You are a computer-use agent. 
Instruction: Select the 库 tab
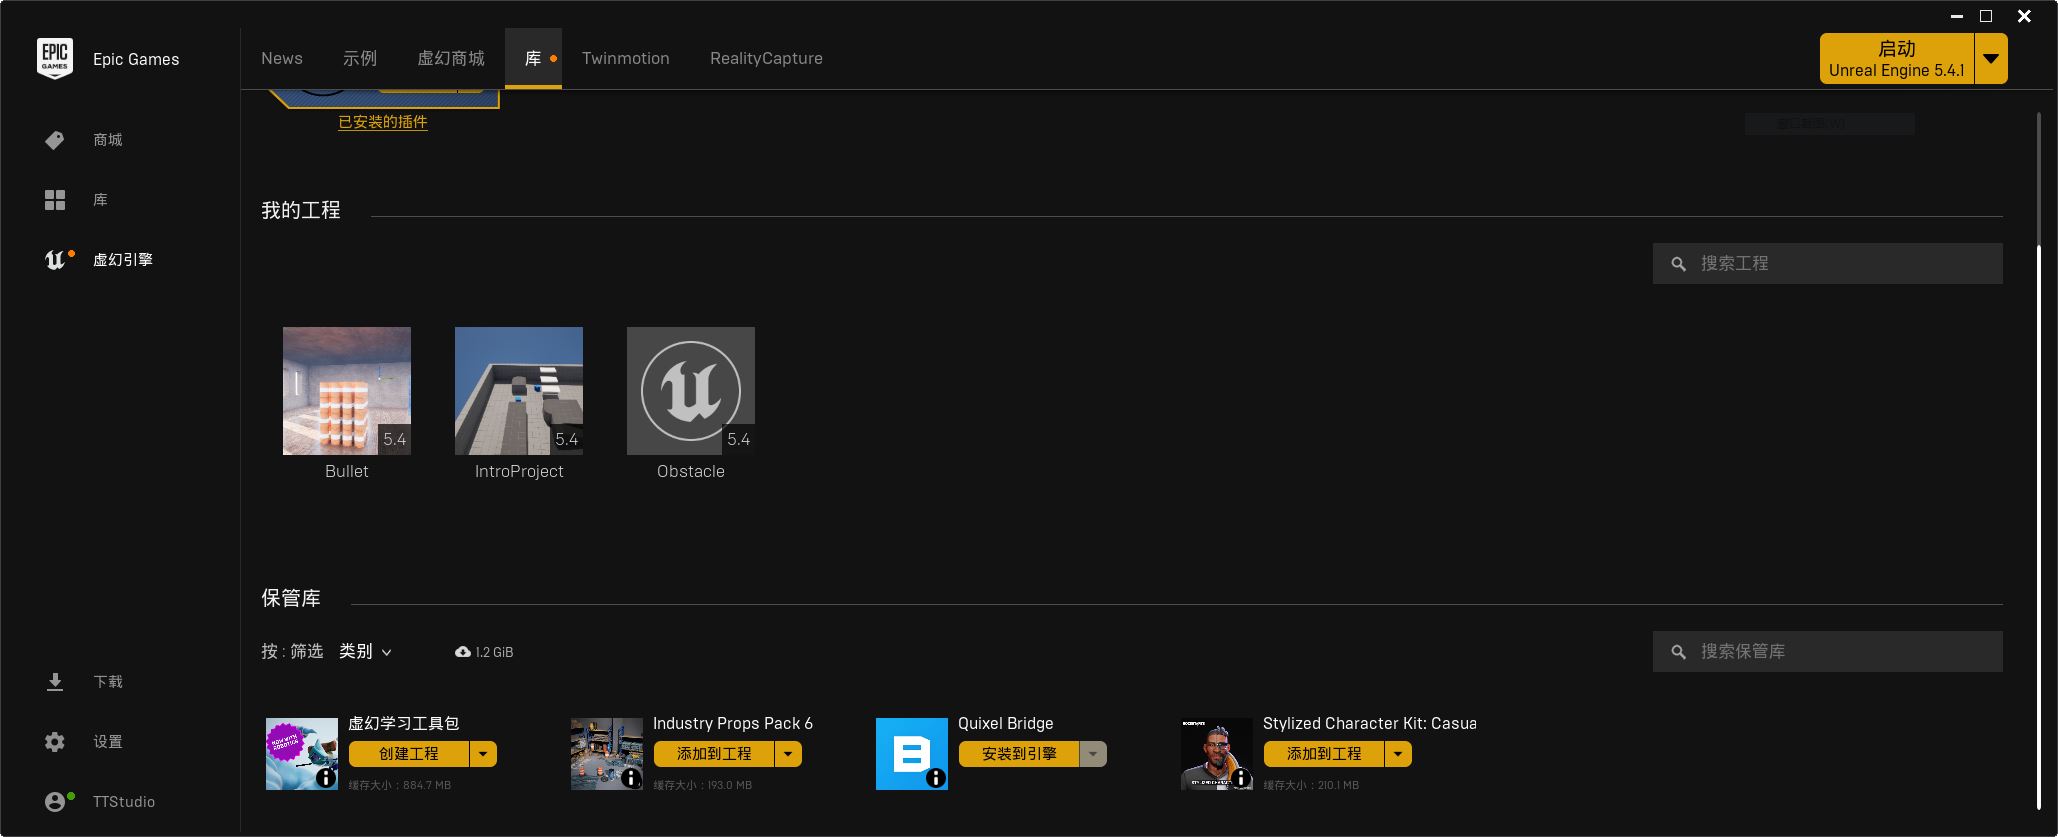[533, 59]
